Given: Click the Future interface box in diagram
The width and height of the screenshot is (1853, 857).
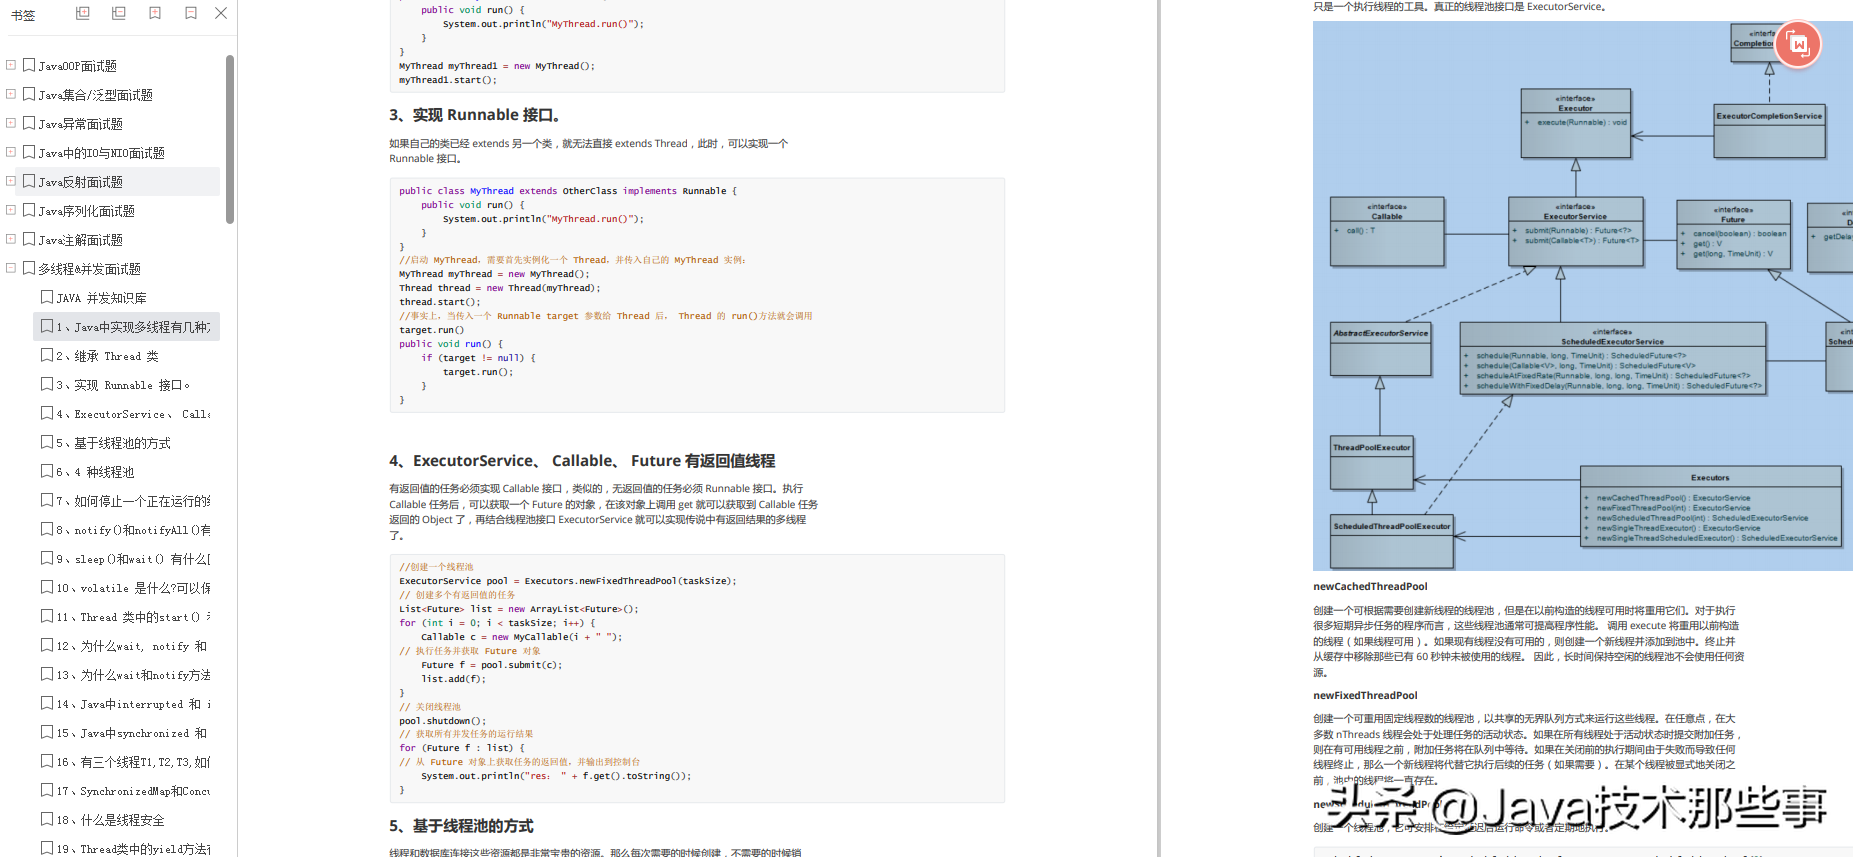Looking at the screenshot, I should 1733,235.
